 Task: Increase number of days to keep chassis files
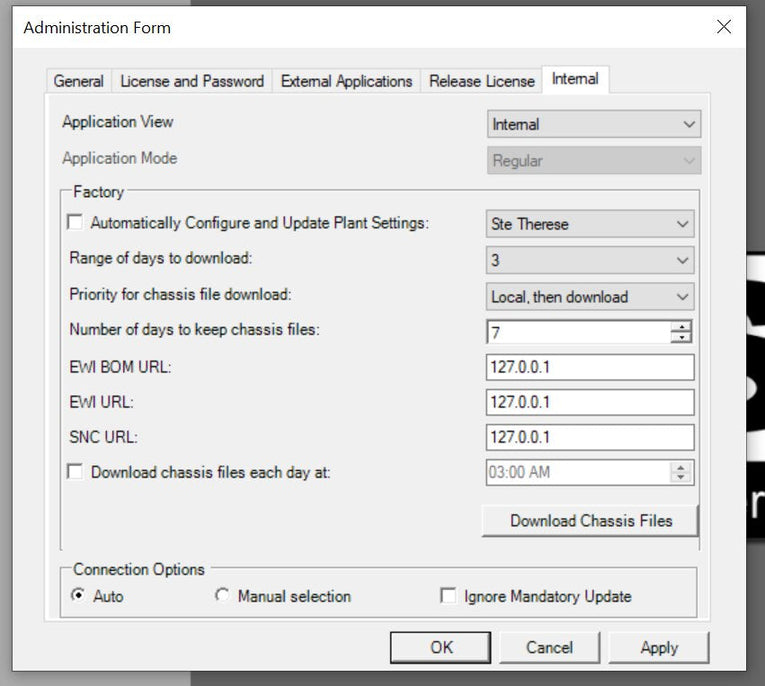[x=681, y=326]
